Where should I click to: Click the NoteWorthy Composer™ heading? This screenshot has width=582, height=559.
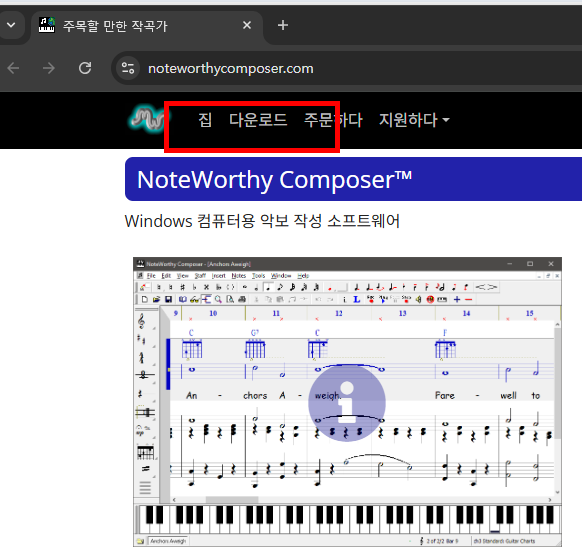click(x=275, y=180)
